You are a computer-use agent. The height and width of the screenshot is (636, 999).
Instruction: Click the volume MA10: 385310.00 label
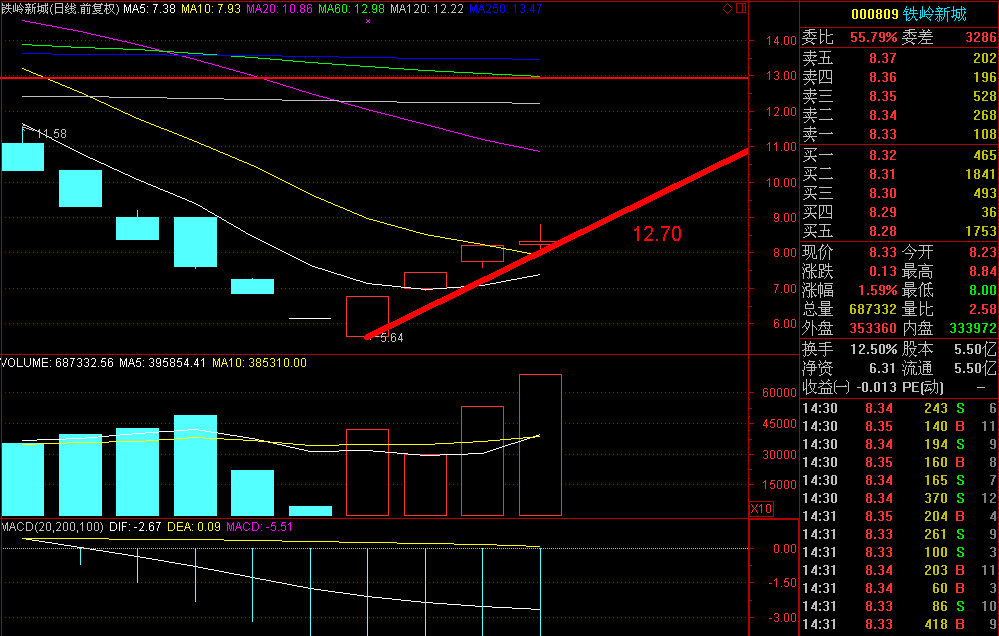[x=259, y=363]
